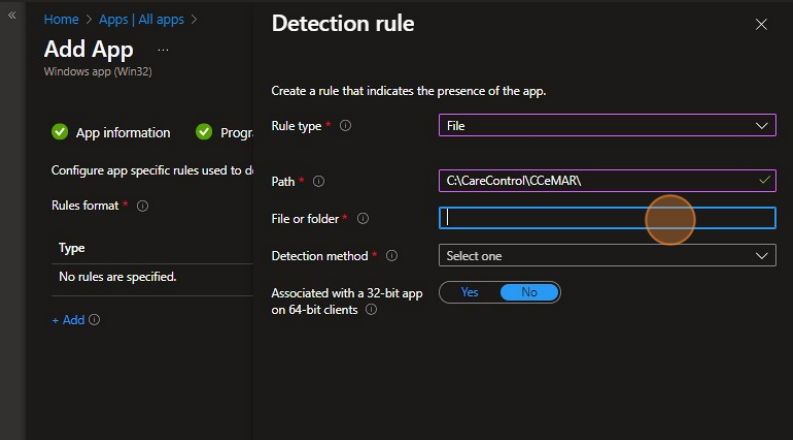Click info icon for 32-bit app setting
The image size is (793, 440).
[x=371, y=310]
